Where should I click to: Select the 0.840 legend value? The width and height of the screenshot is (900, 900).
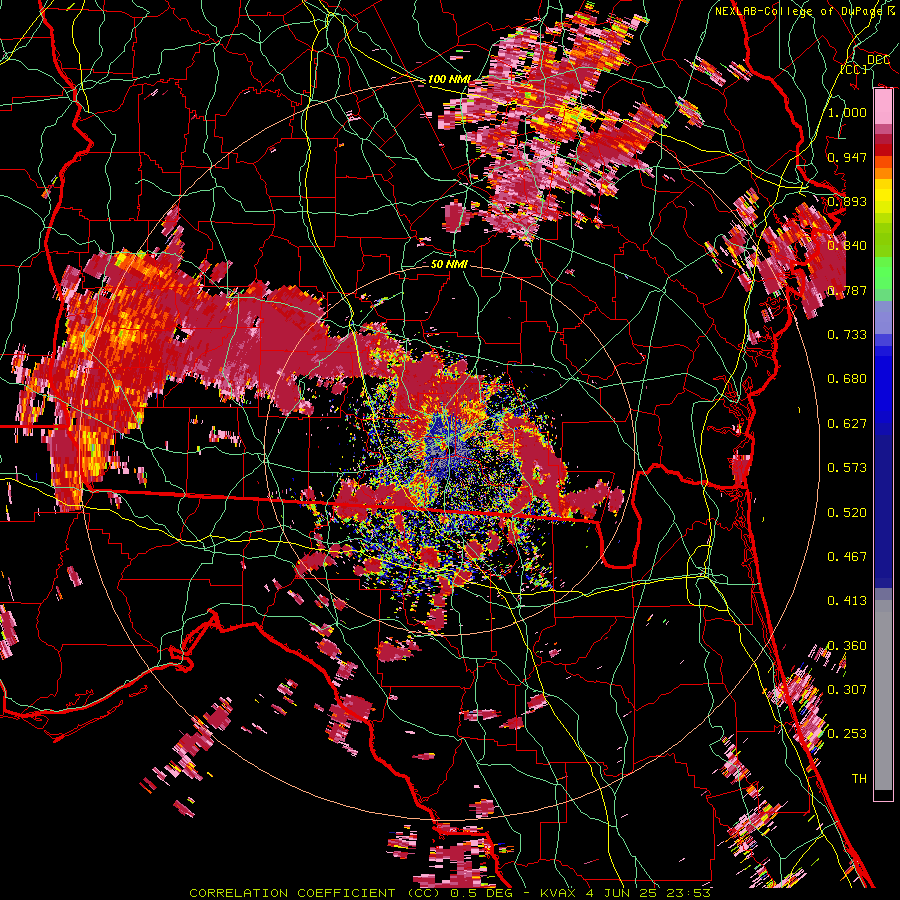click(847, 246)
